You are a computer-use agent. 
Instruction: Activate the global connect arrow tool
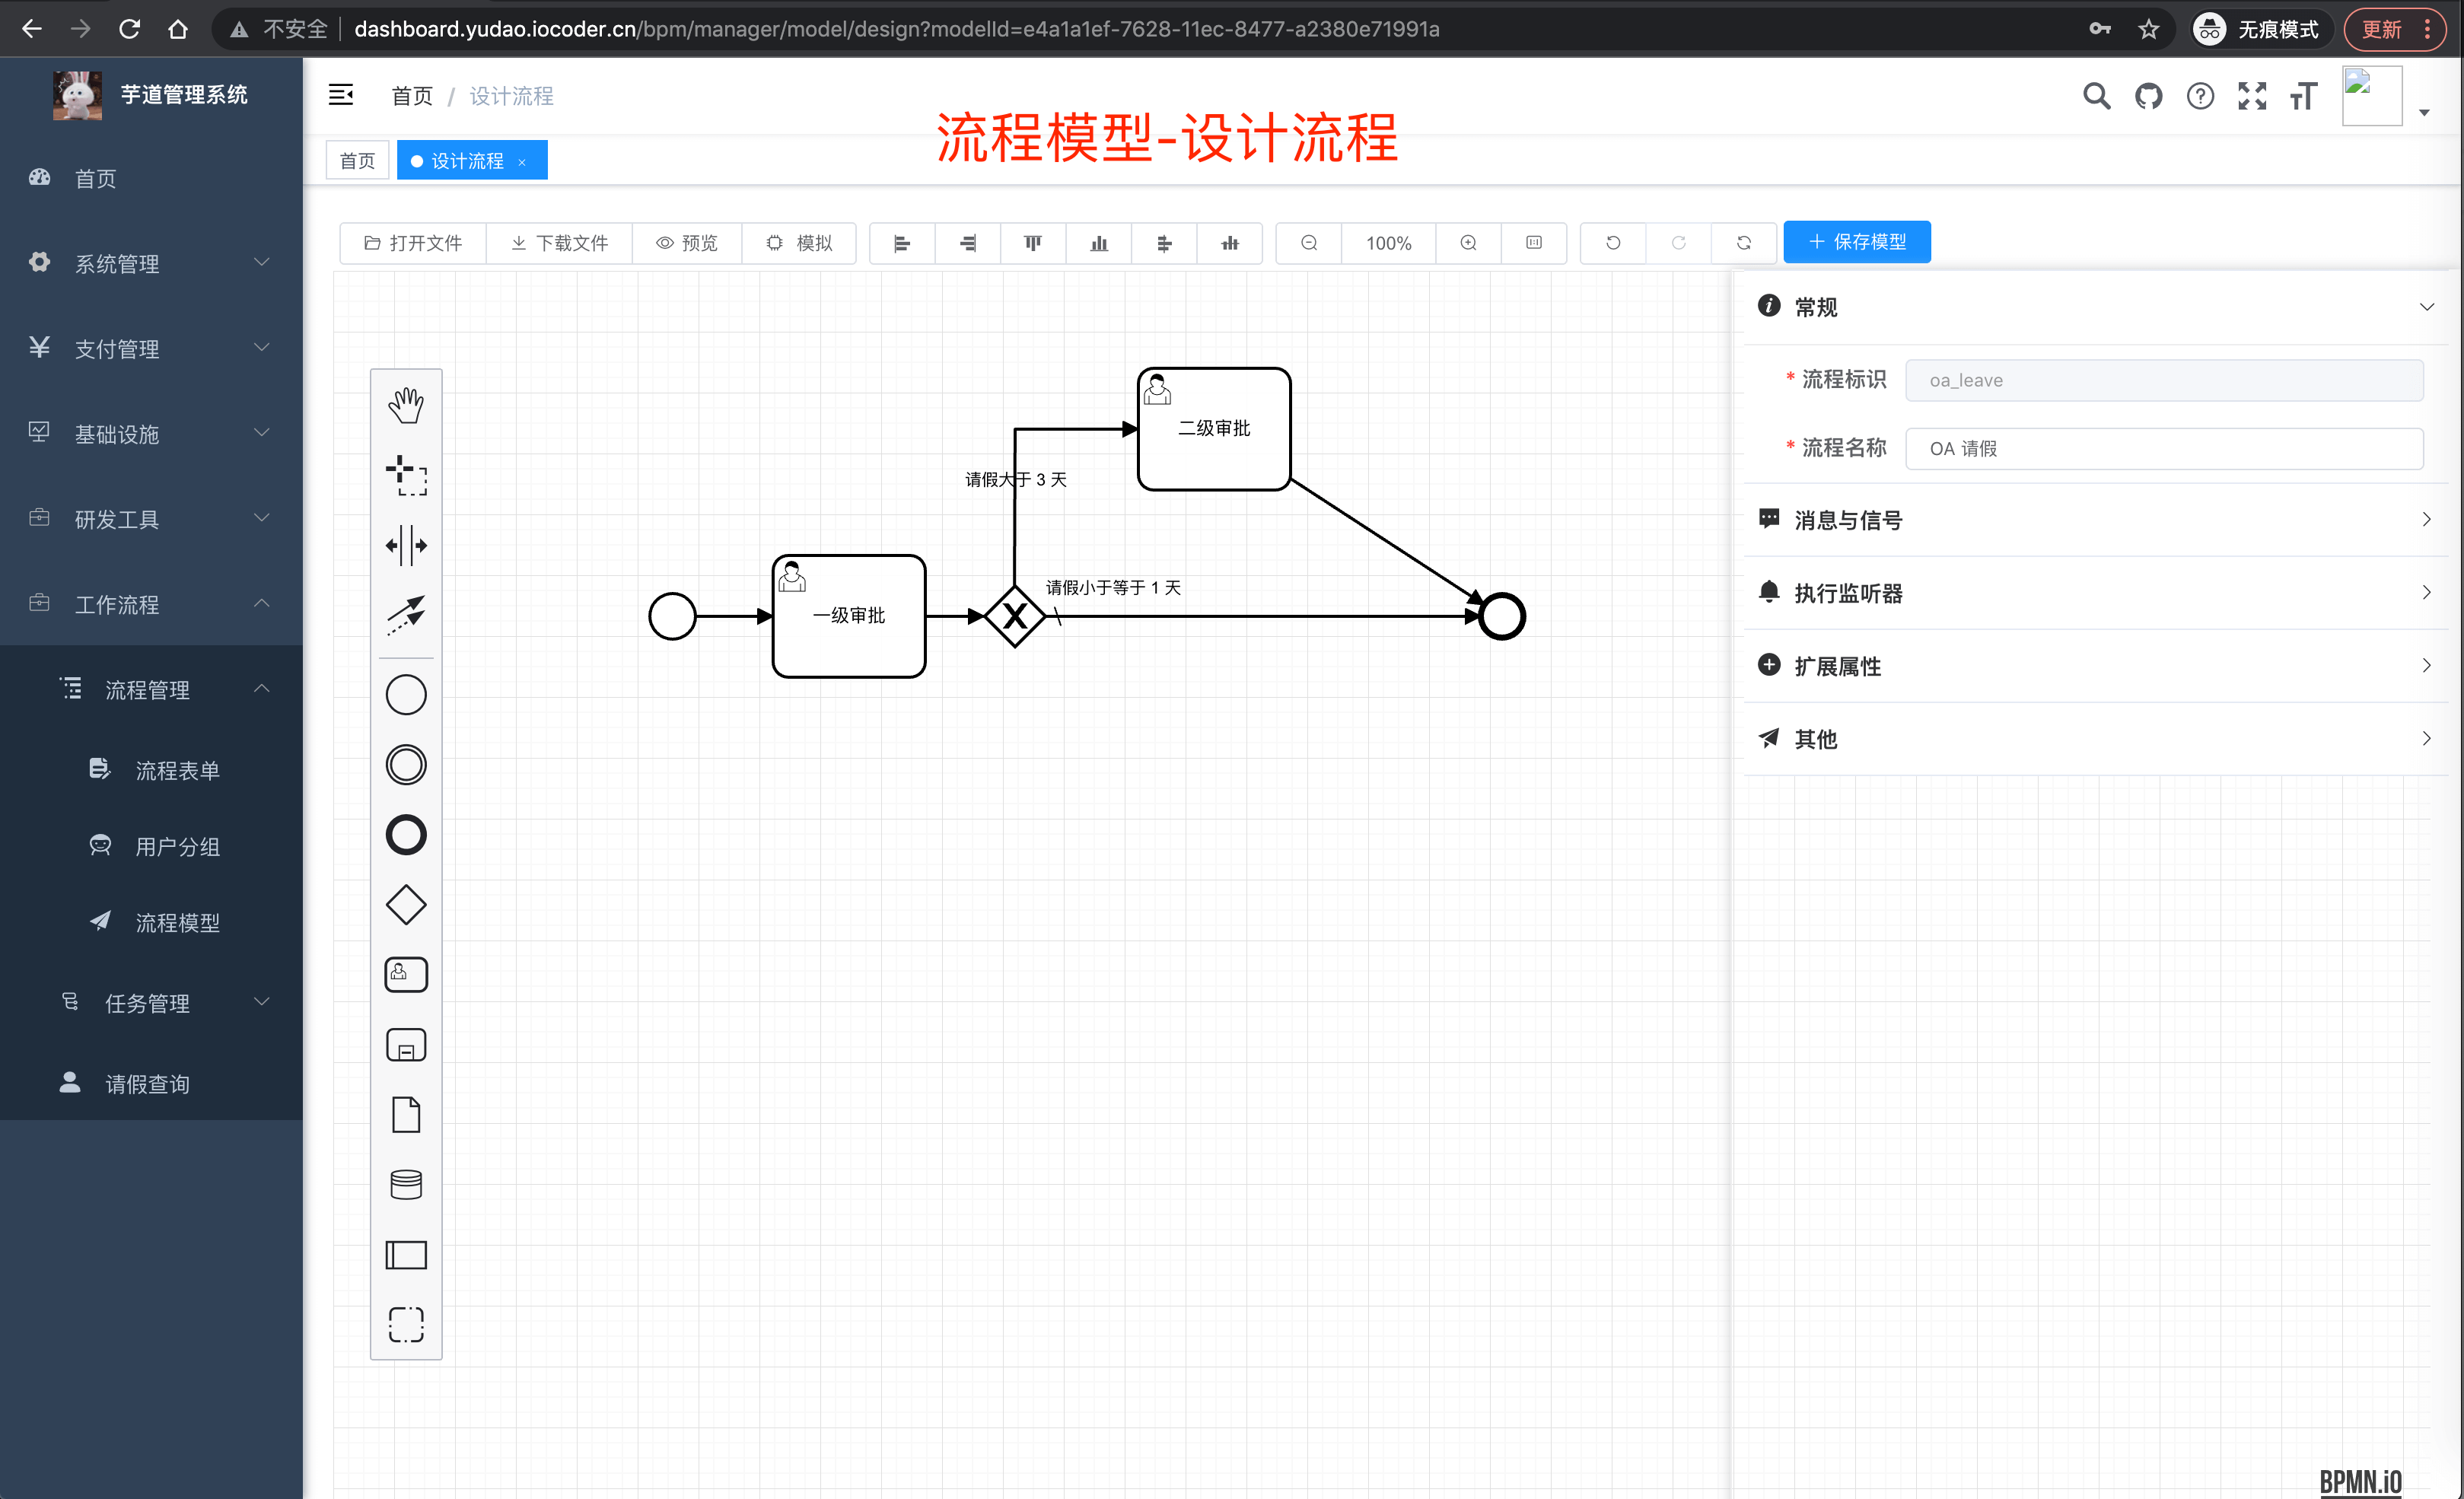pyautogui.click(x=405, y=614)
